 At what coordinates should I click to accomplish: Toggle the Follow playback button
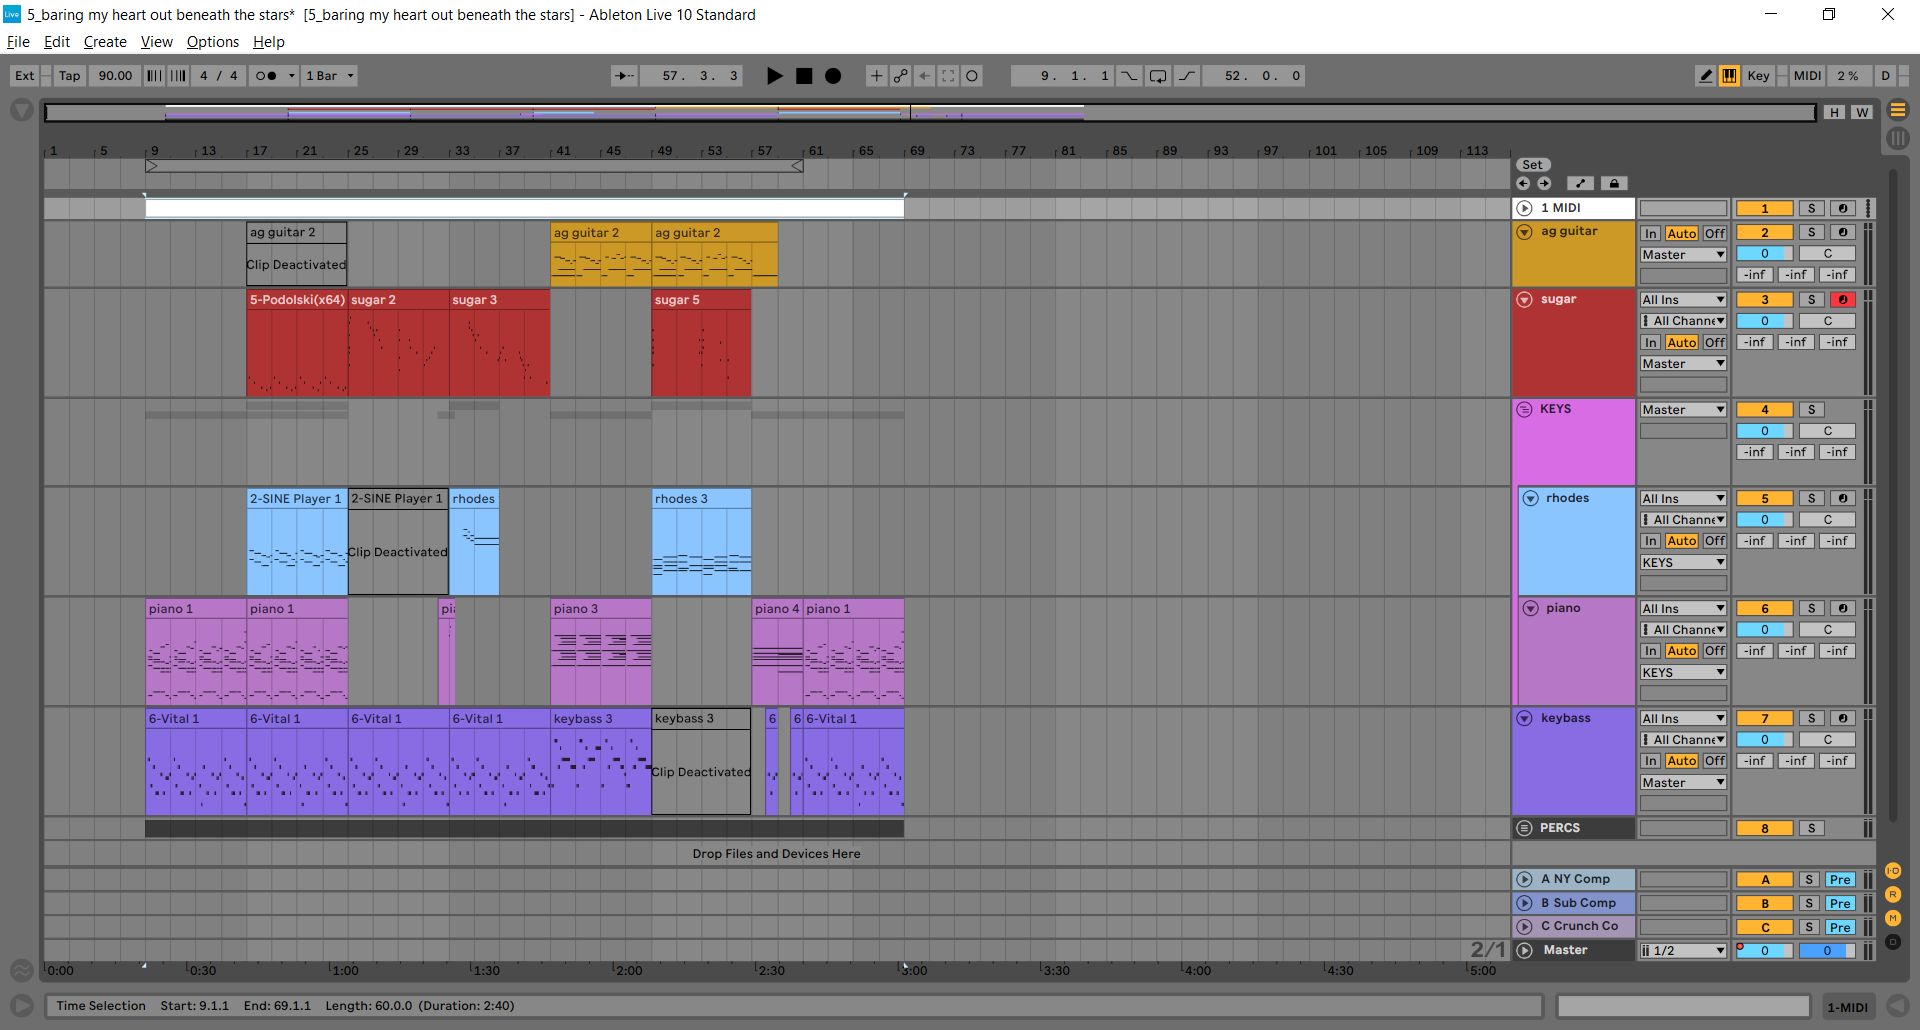pyautogui.click(x=624, y=76)
